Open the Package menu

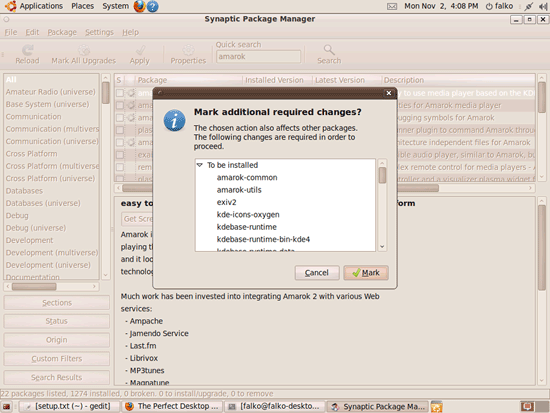tap(62, 32)
